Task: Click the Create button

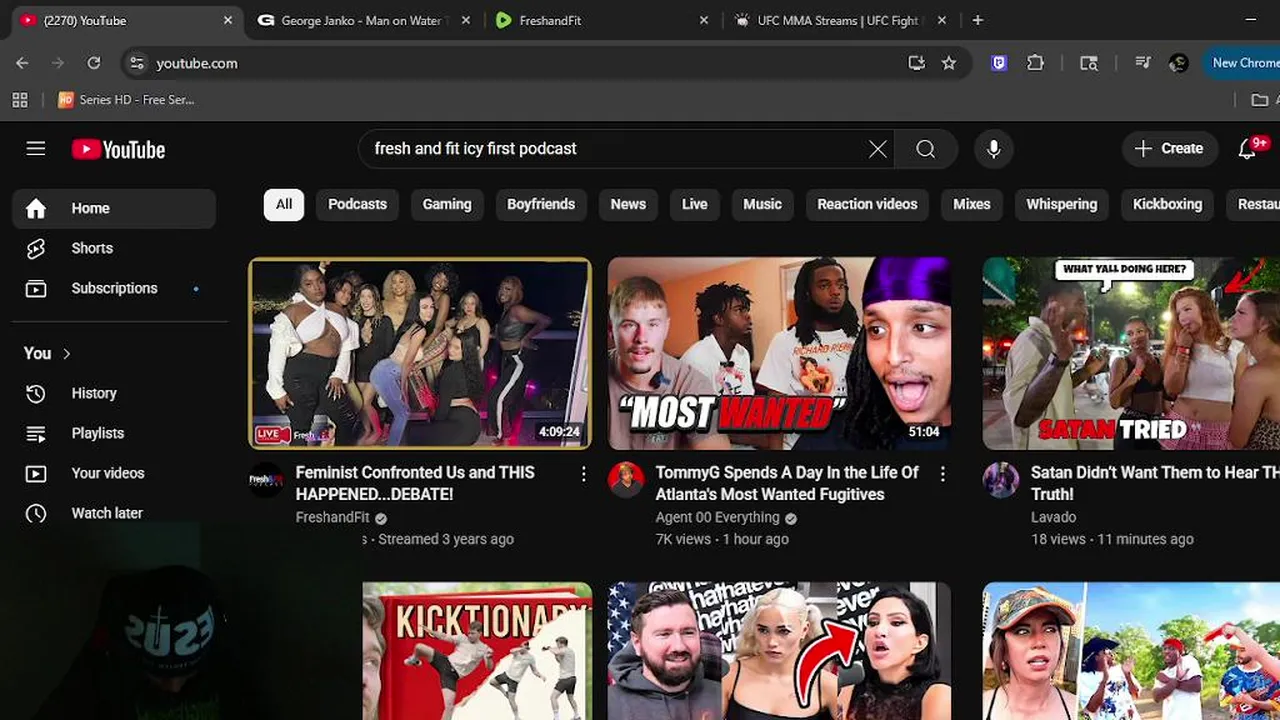Action: point(1169,149)
